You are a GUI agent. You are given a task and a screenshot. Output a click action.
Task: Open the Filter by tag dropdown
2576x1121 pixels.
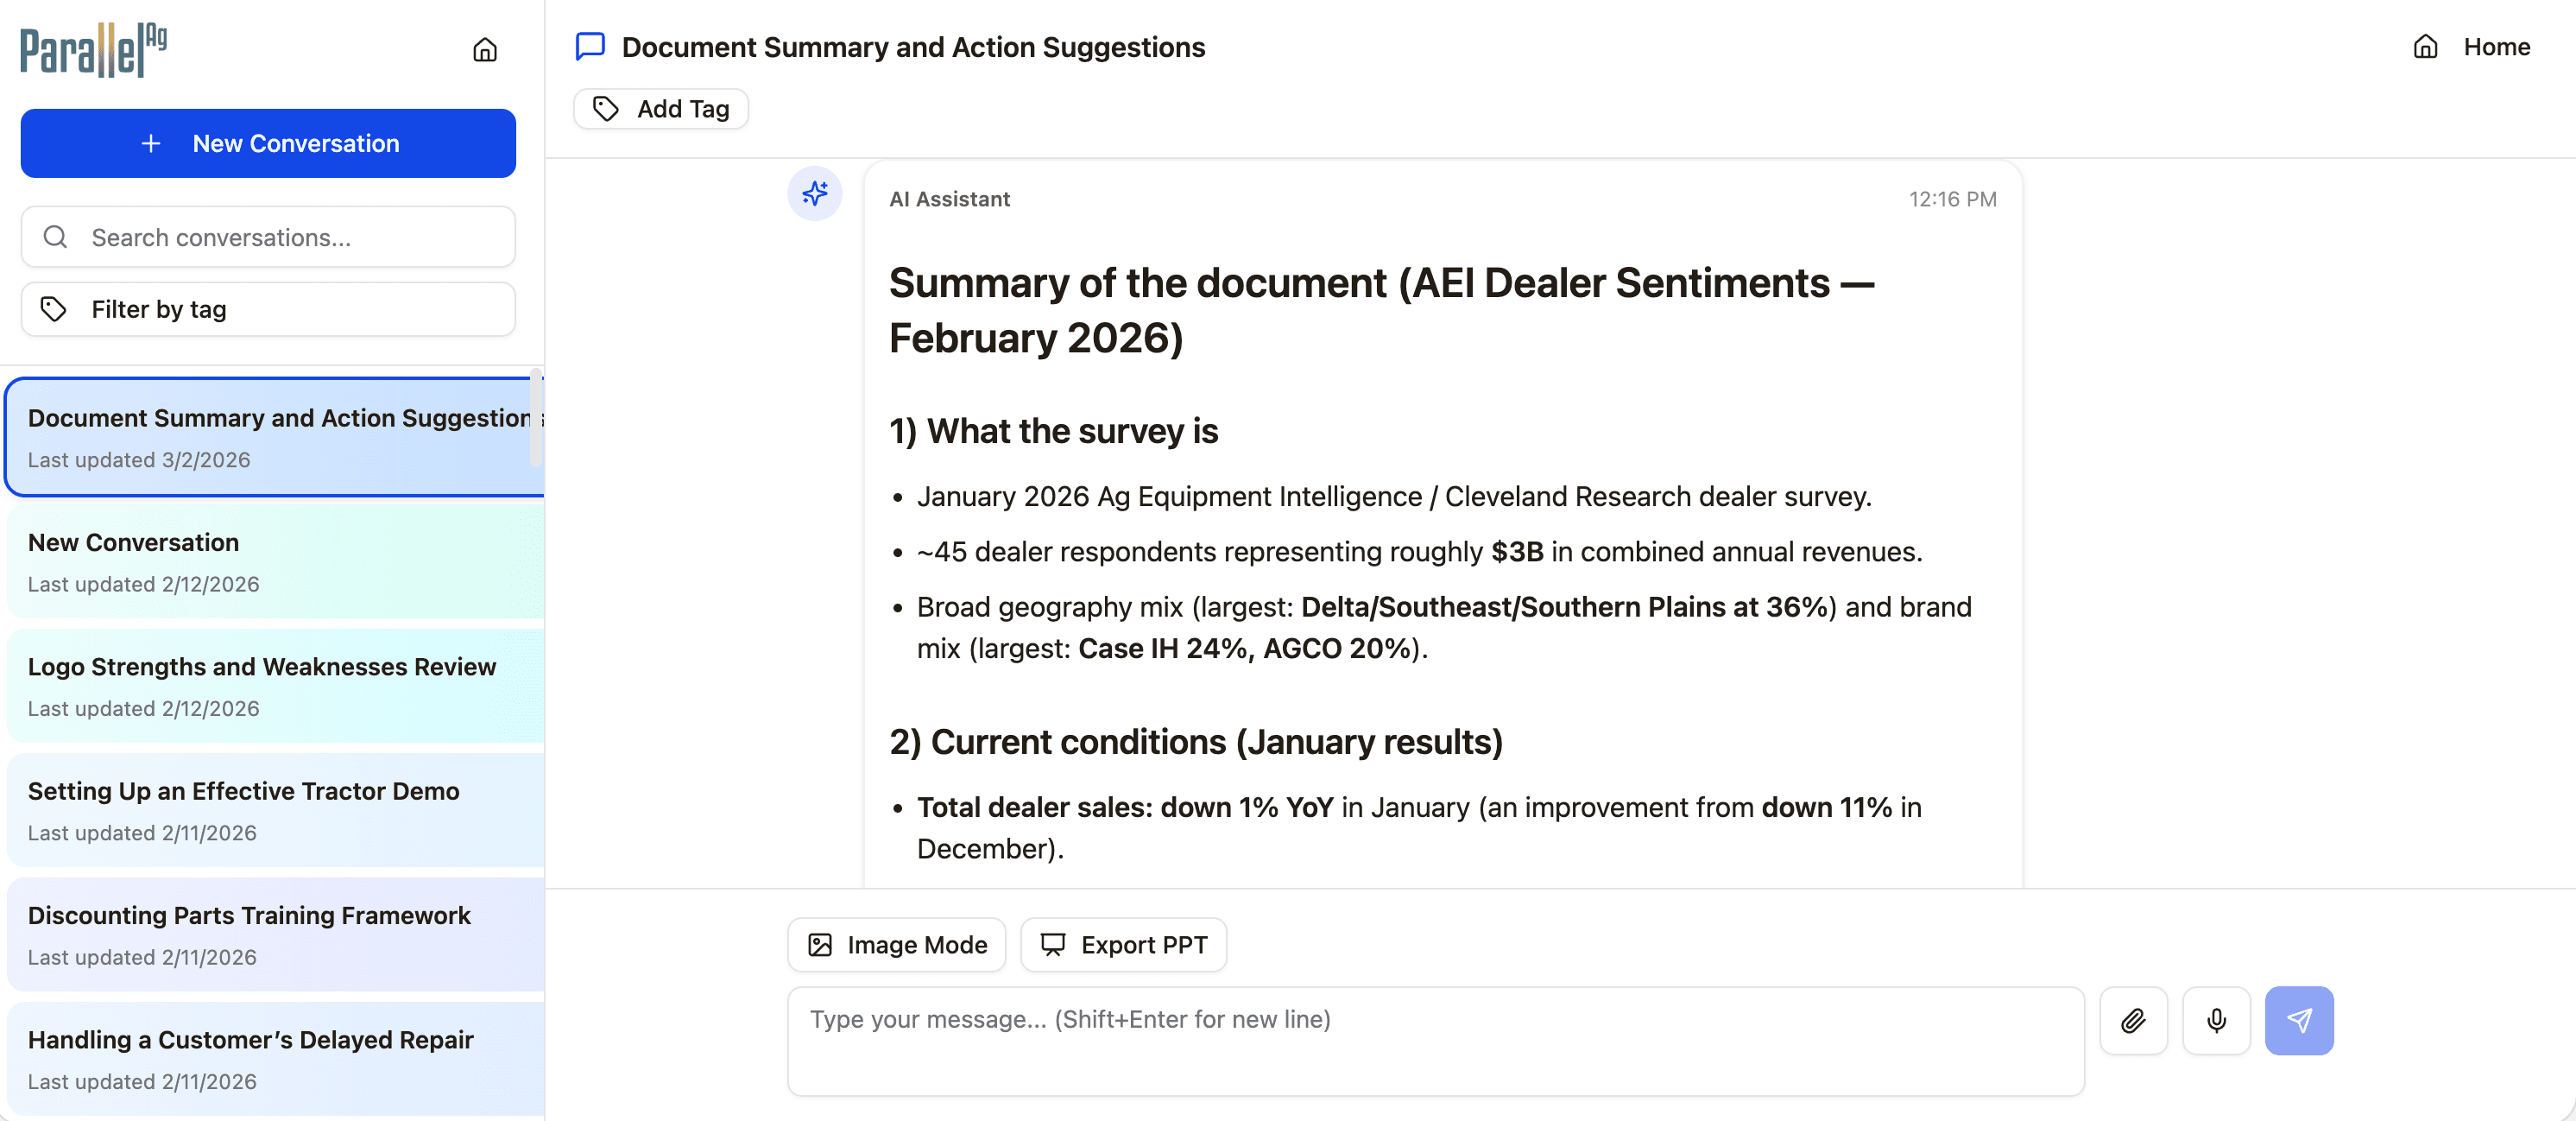tap(268, 309)
